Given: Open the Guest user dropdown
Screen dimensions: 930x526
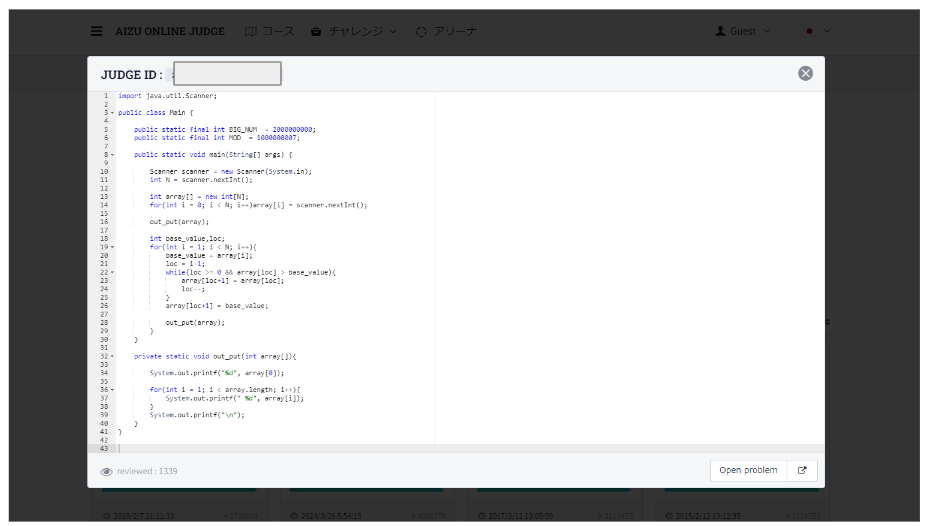Looking at the screenshot, I should tap(742, 31).
